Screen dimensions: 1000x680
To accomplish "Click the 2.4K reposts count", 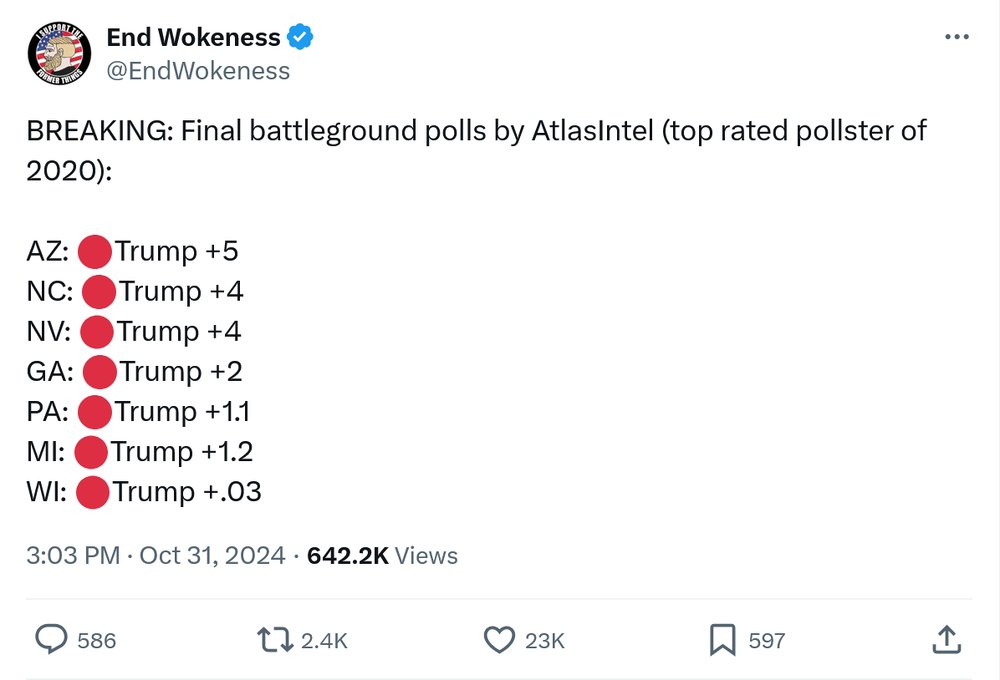I will [324, 641].
